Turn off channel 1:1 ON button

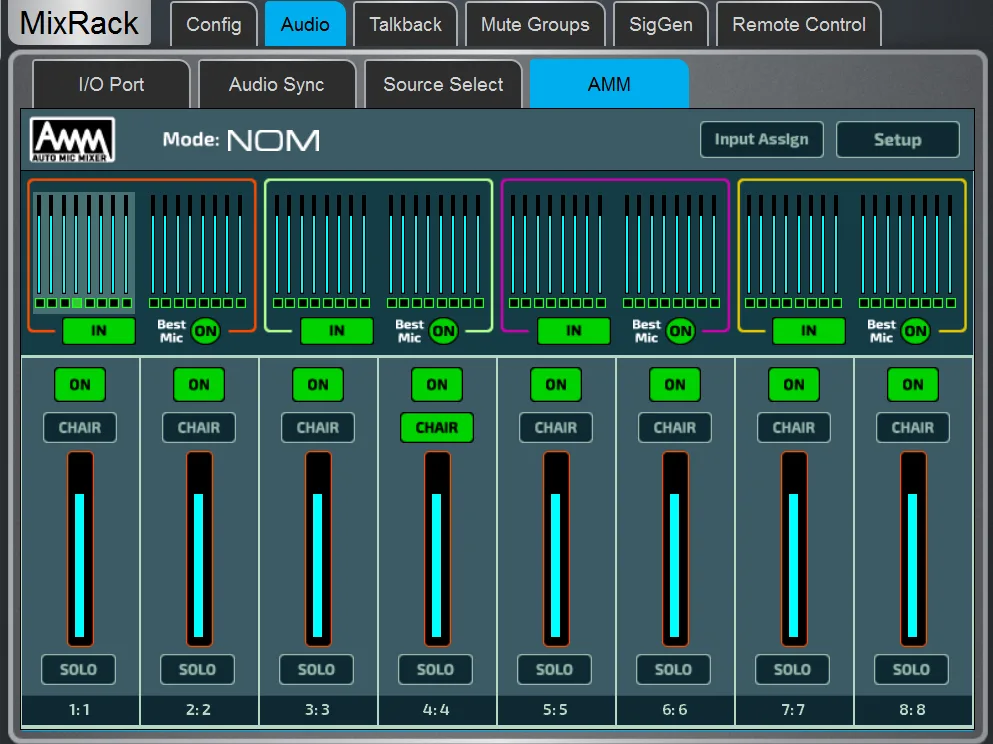[x=80, y=384]
